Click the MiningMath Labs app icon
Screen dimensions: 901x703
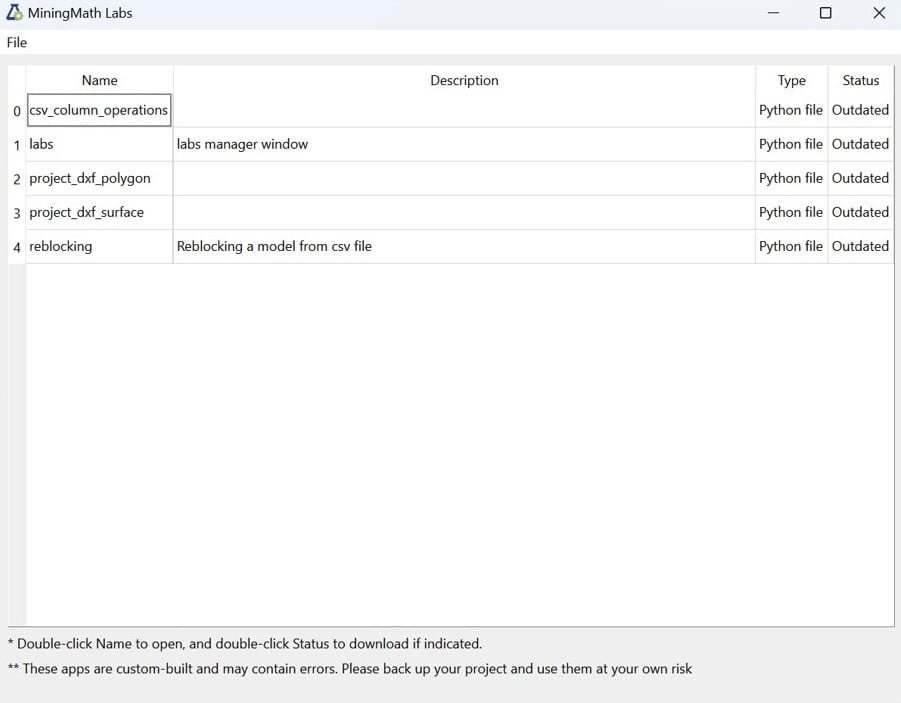pos(14,13)
